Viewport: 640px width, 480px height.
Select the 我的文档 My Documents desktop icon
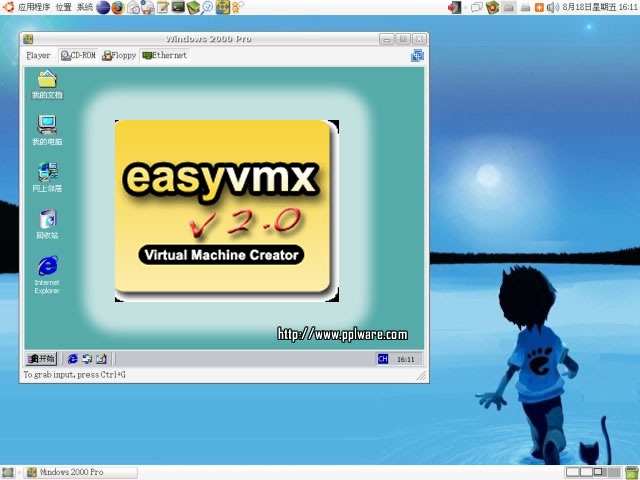click(x=47, y=84)
